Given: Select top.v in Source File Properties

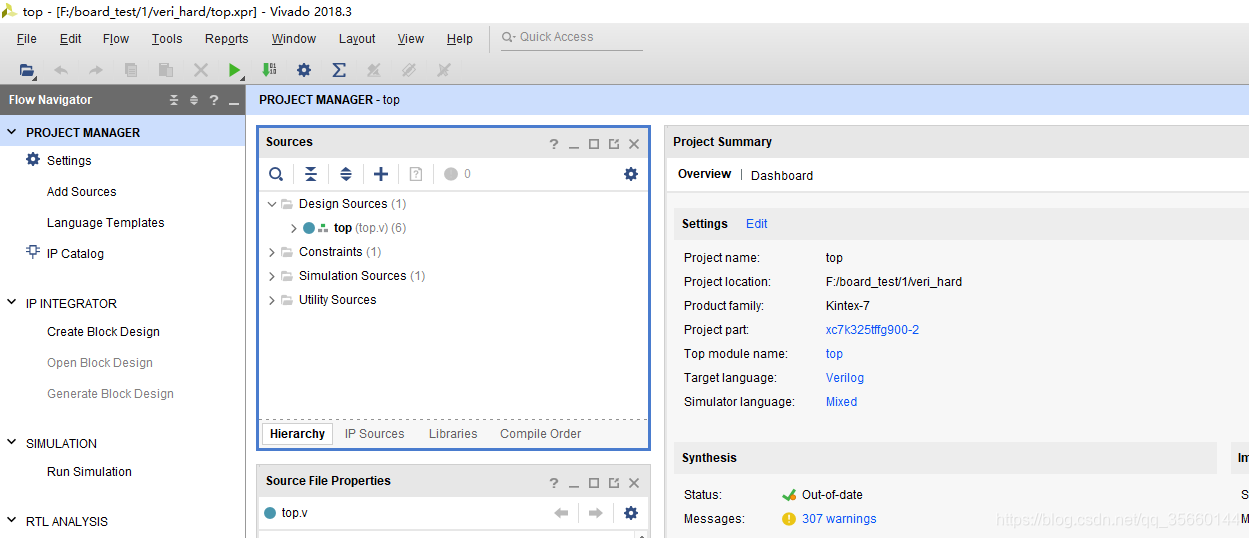Looking at the screenshot, I should 295,513.
